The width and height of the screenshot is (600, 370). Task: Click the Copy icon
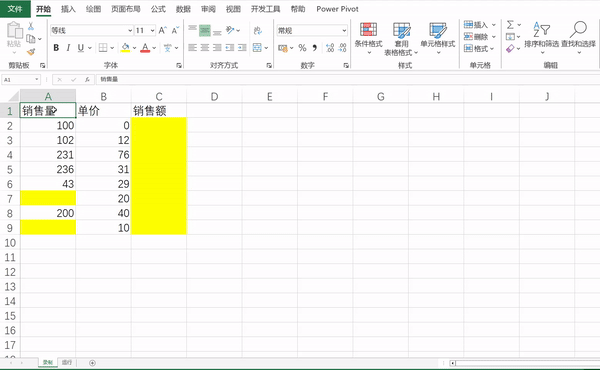tap(31, 39)
